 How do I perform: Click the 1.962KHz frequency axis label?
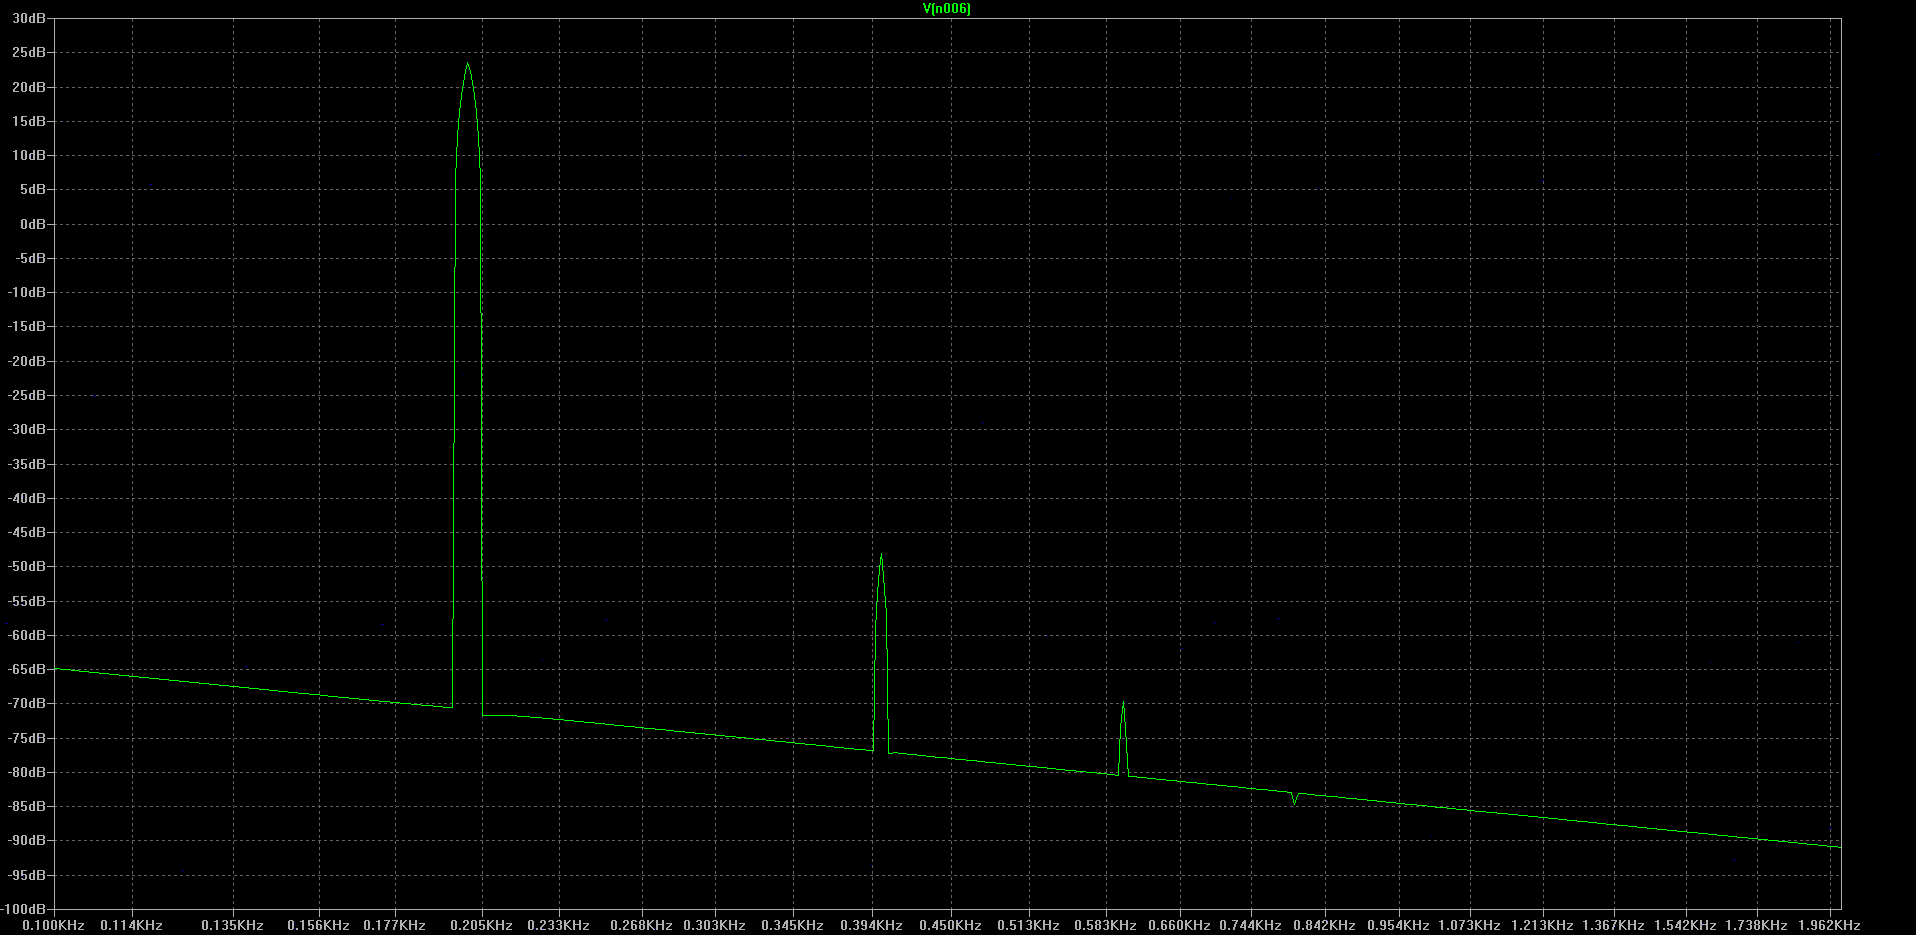(1829, 926)
